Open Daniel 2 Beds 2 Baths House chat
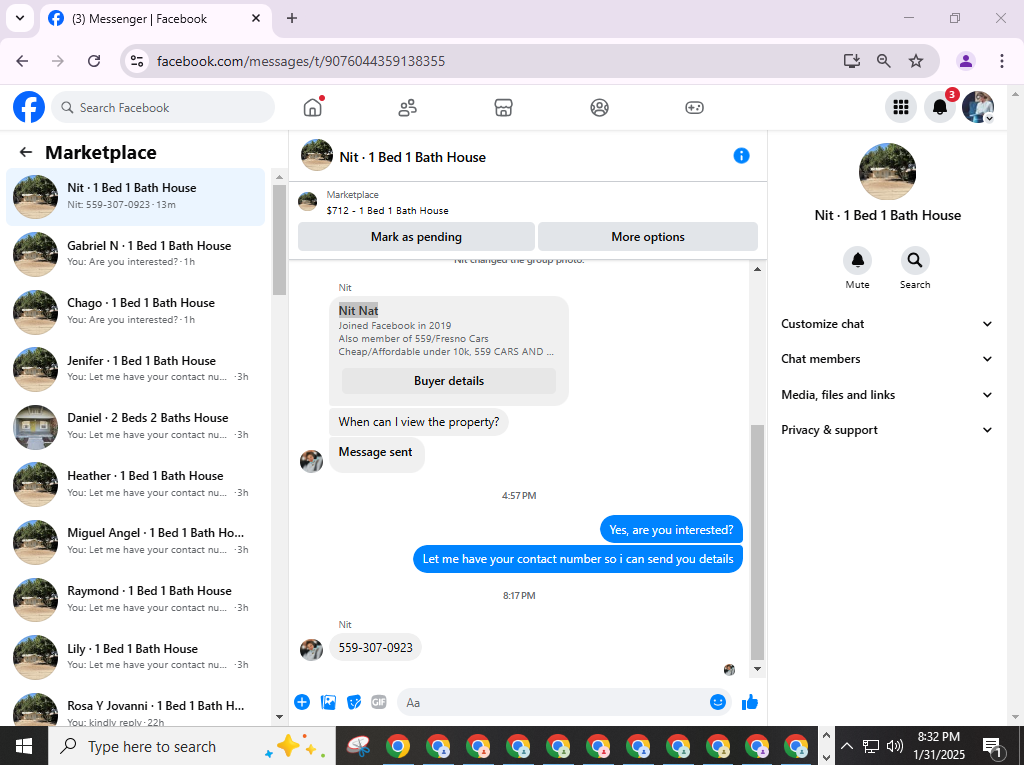The image size is (1024, 765). point(136,427)
